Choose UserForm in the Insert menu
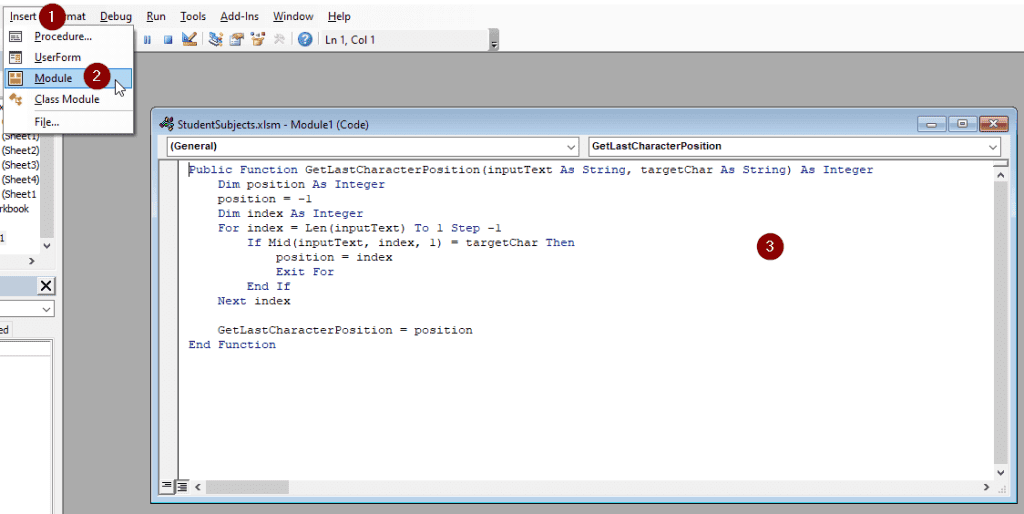Image resolution: width=1024 pixels, height=514 pixels. tap(57, 57)
